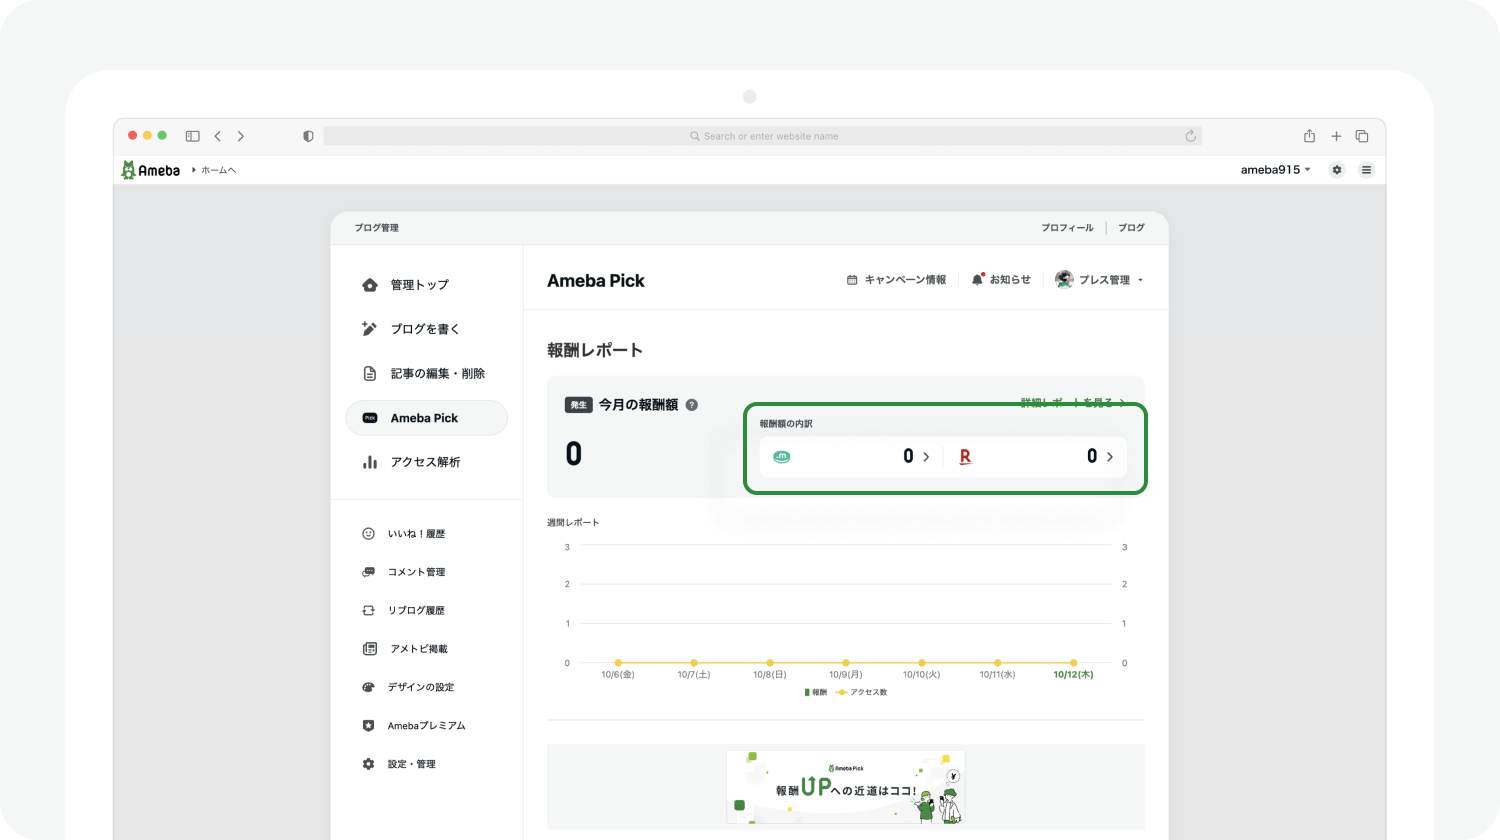Select アクセス解析 in the sidebar
Viewport: 1500px width, 840px height.
point(426,462)
